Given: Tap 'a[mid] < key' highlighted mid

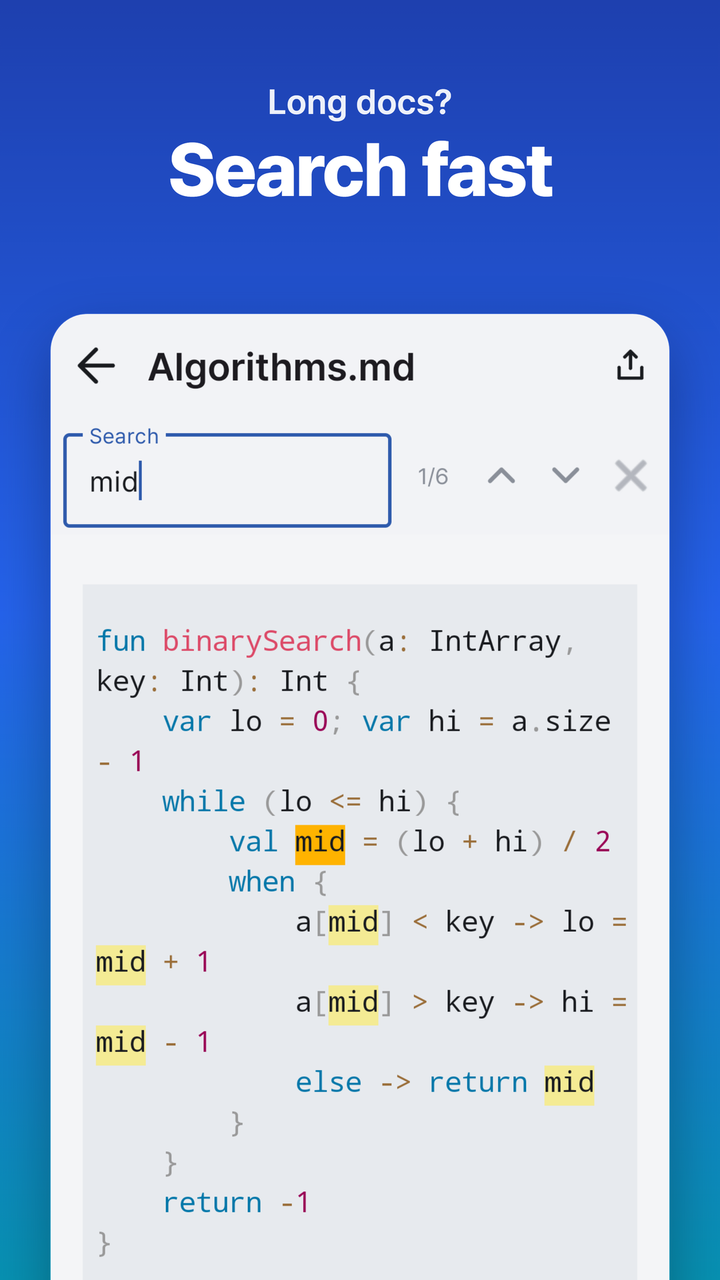Looking at the screenshot, I should point(353,922).
